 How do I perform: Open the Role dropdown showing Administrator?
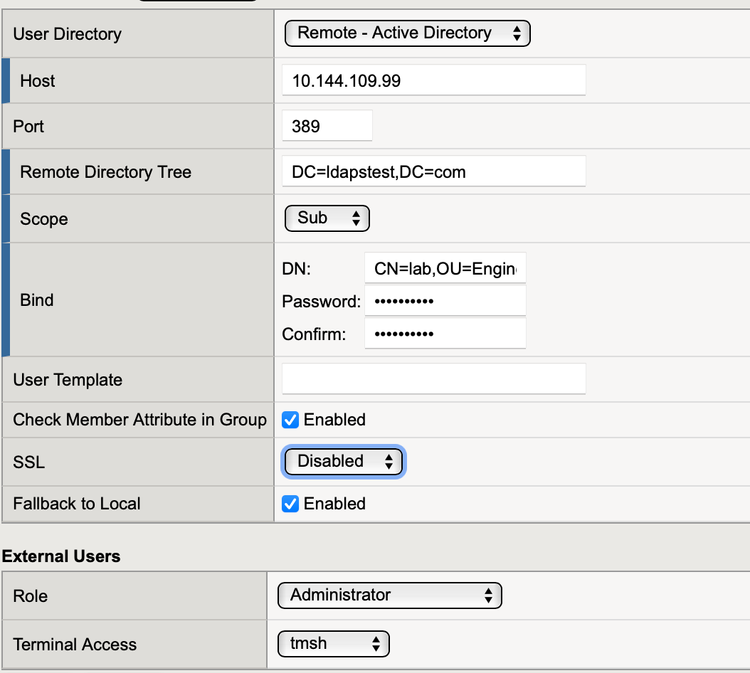point(389,596)
